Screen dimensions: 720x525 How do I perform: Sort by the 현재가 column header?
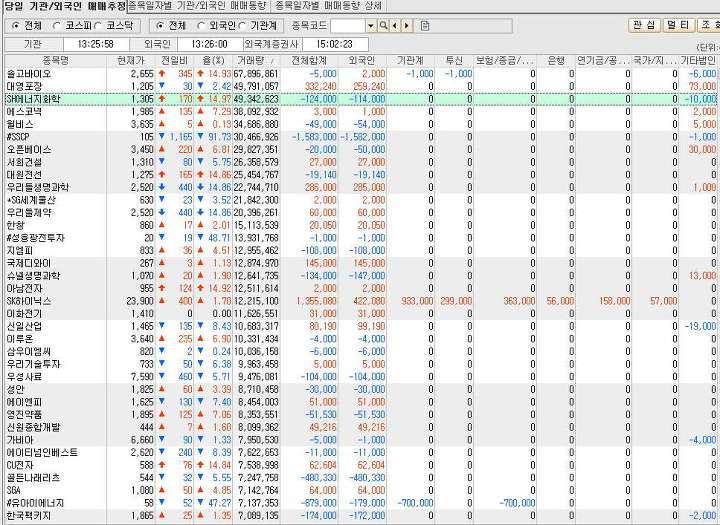[x=131, y=61]
